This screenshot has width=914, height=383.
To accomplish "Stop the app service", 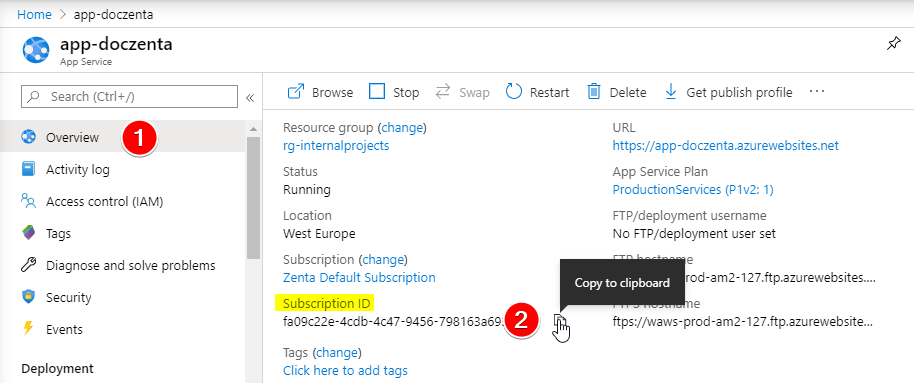I will tap(394, 92).
